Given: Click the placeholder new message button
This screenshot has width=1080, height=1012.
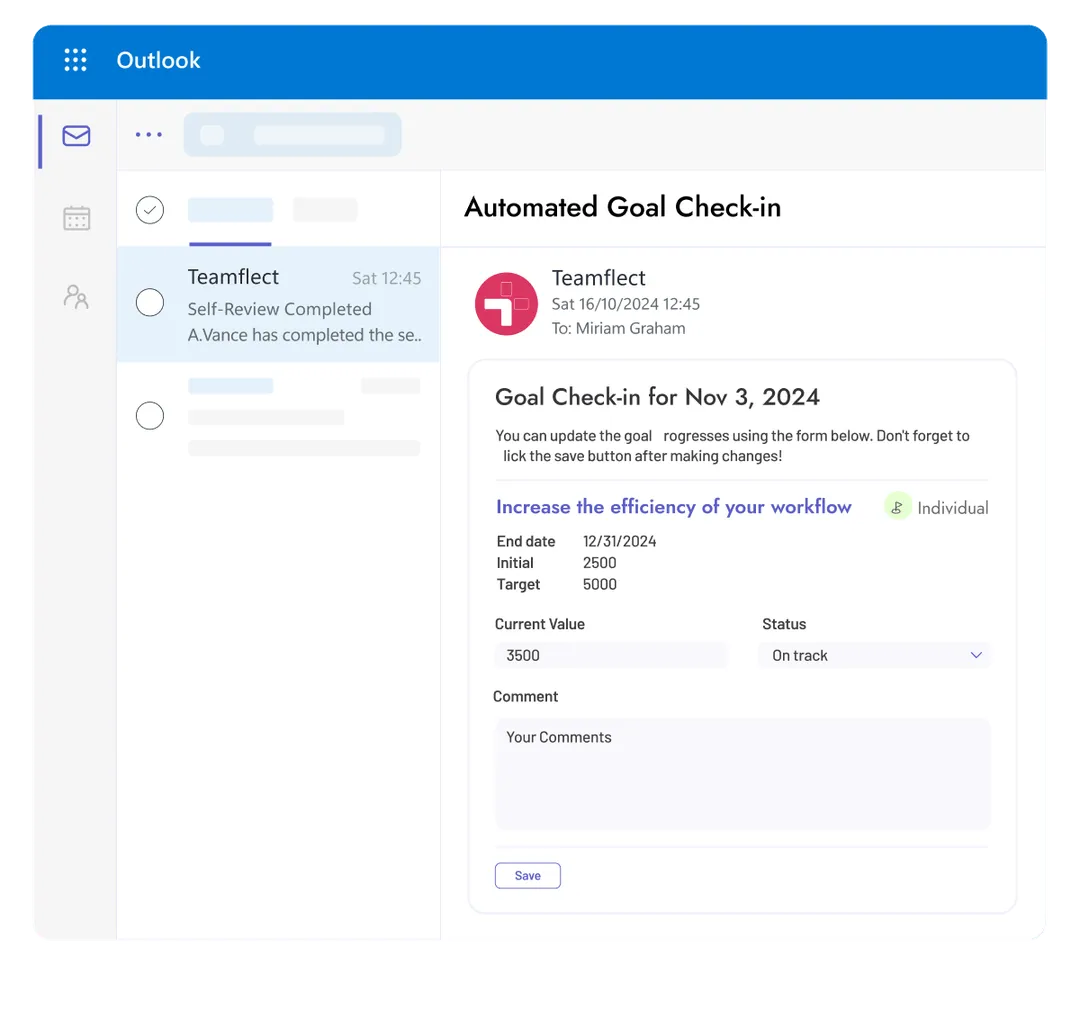Looking at the screenshot, I should (292, 135).
